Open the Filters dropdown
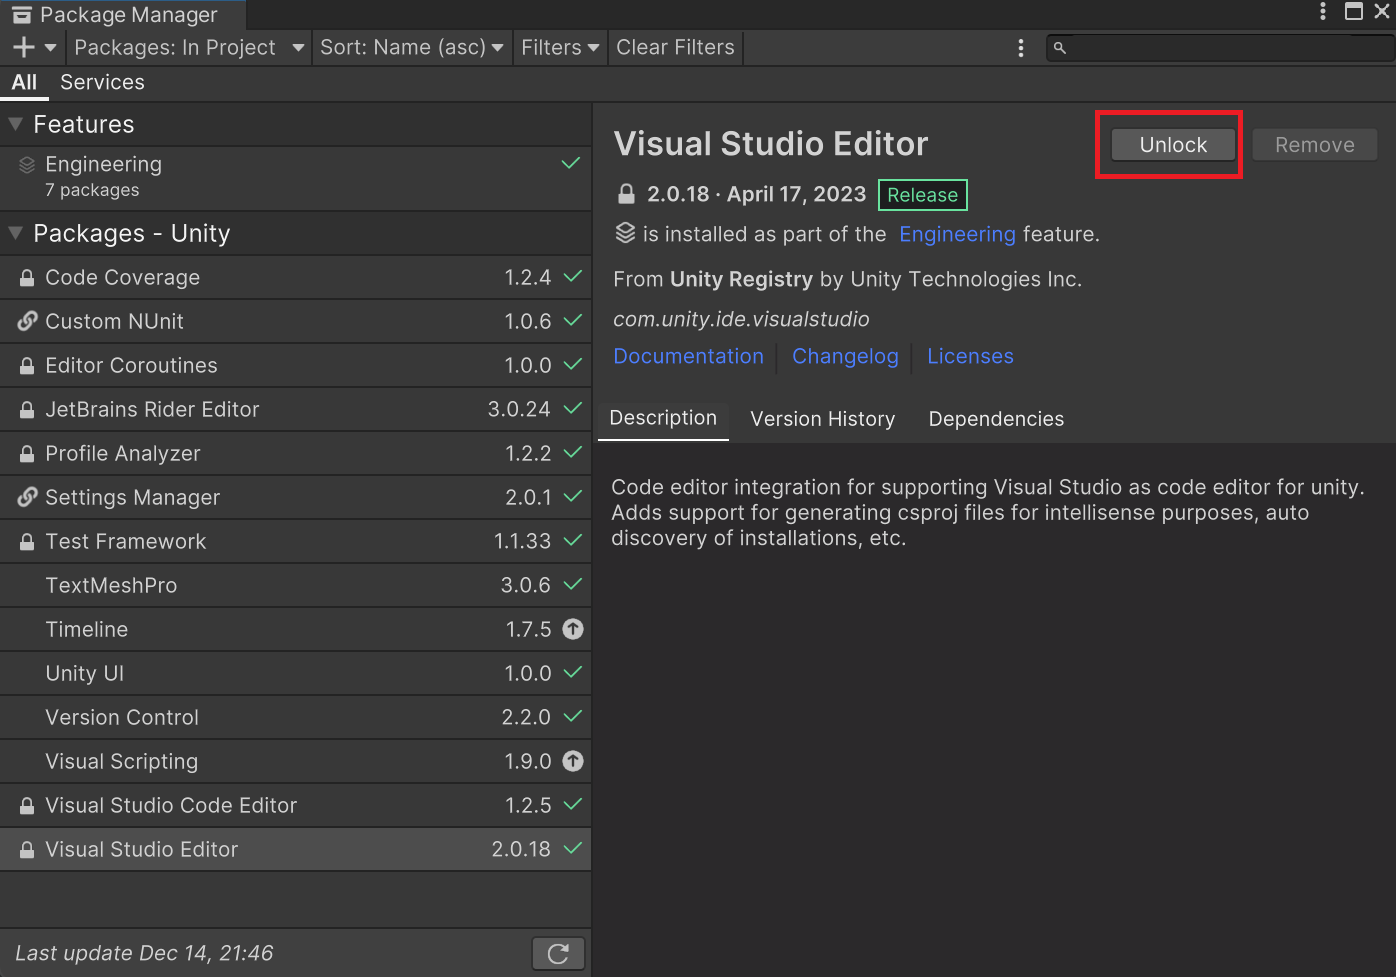This screenshot has width=1396, height=977. coord(560,47)
